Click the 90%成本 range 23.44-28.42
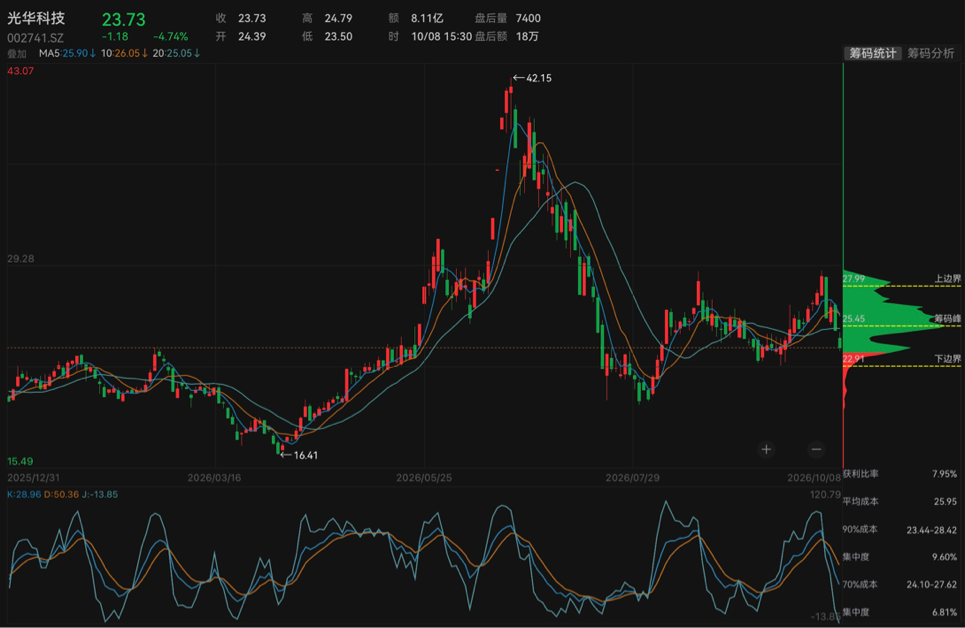The width and height of the screenshot is (965, 628). click(x=932, y=530)
